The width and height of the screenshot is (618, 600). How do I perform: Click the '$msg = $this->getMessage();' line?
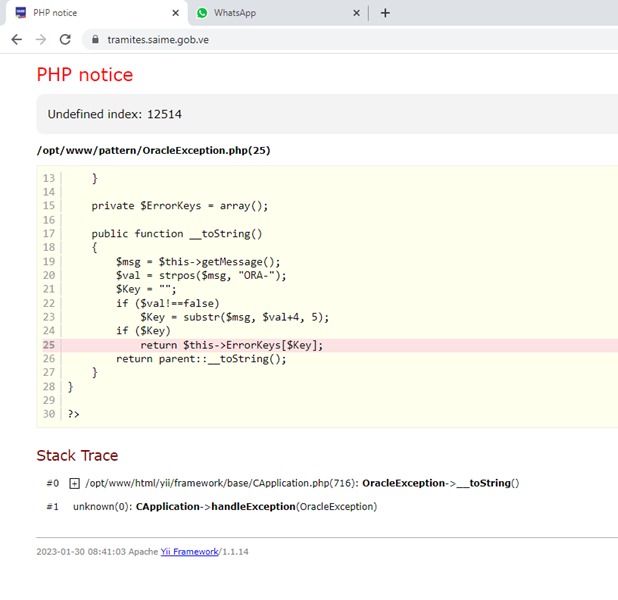point(198,262)
